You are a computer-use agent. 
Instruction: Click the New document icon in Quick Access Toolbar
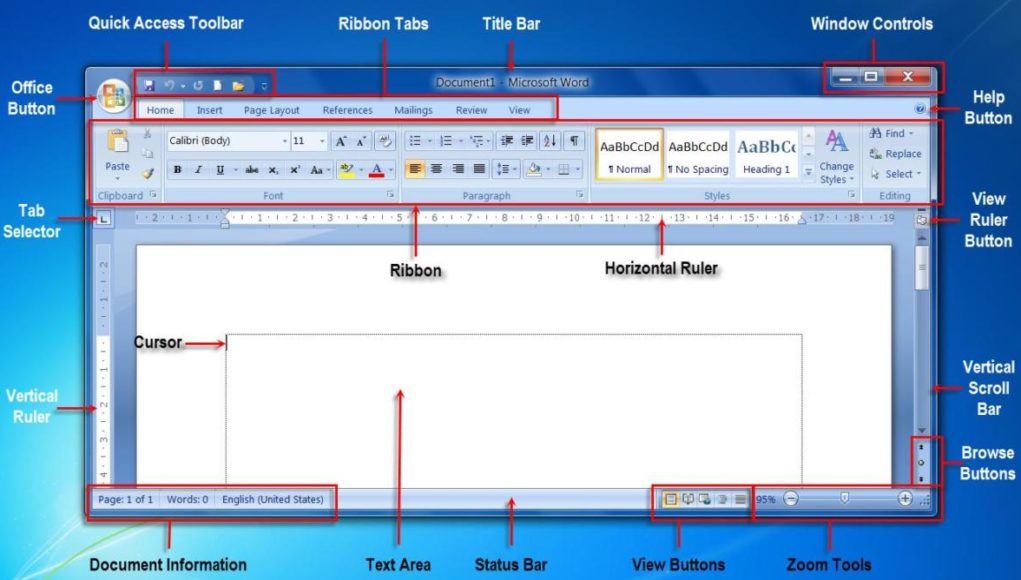[x=217, y=85]
